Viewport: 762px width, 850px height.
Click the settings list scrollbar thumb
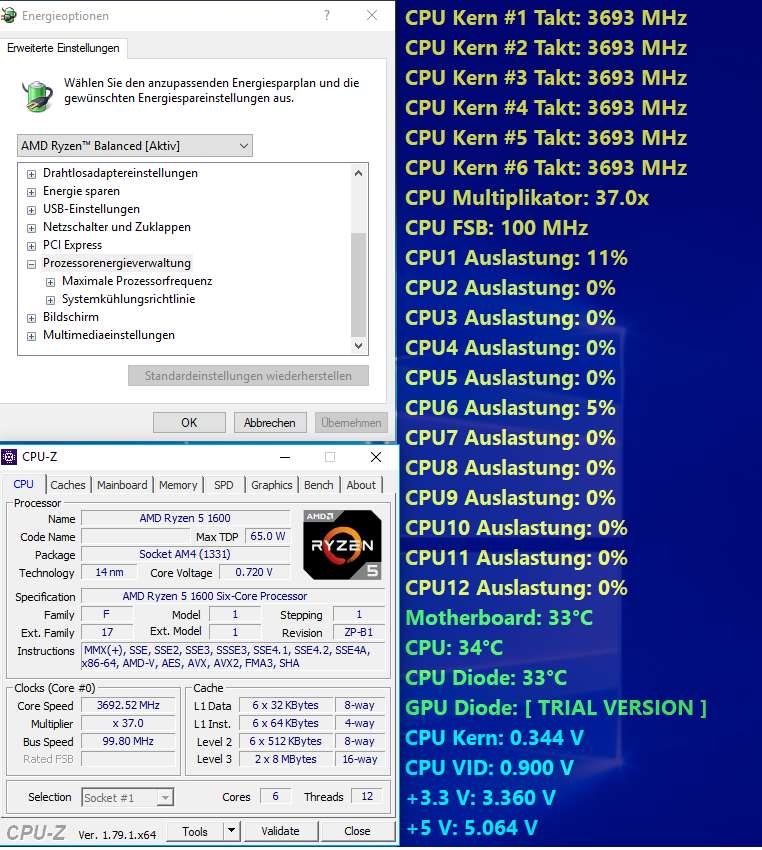click(358, 285)
